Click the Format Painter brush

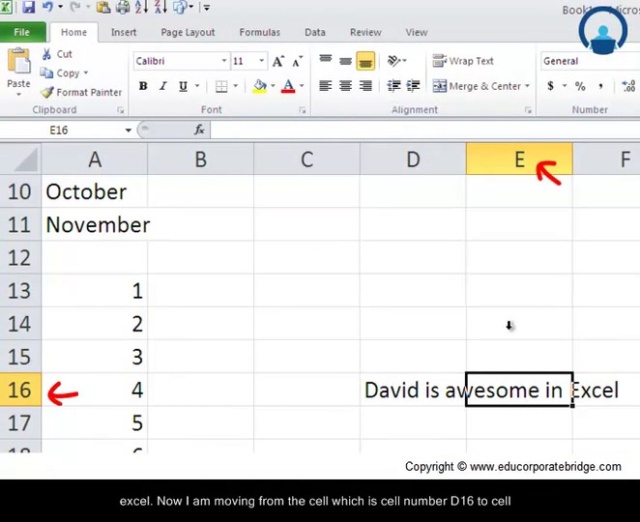47,92
